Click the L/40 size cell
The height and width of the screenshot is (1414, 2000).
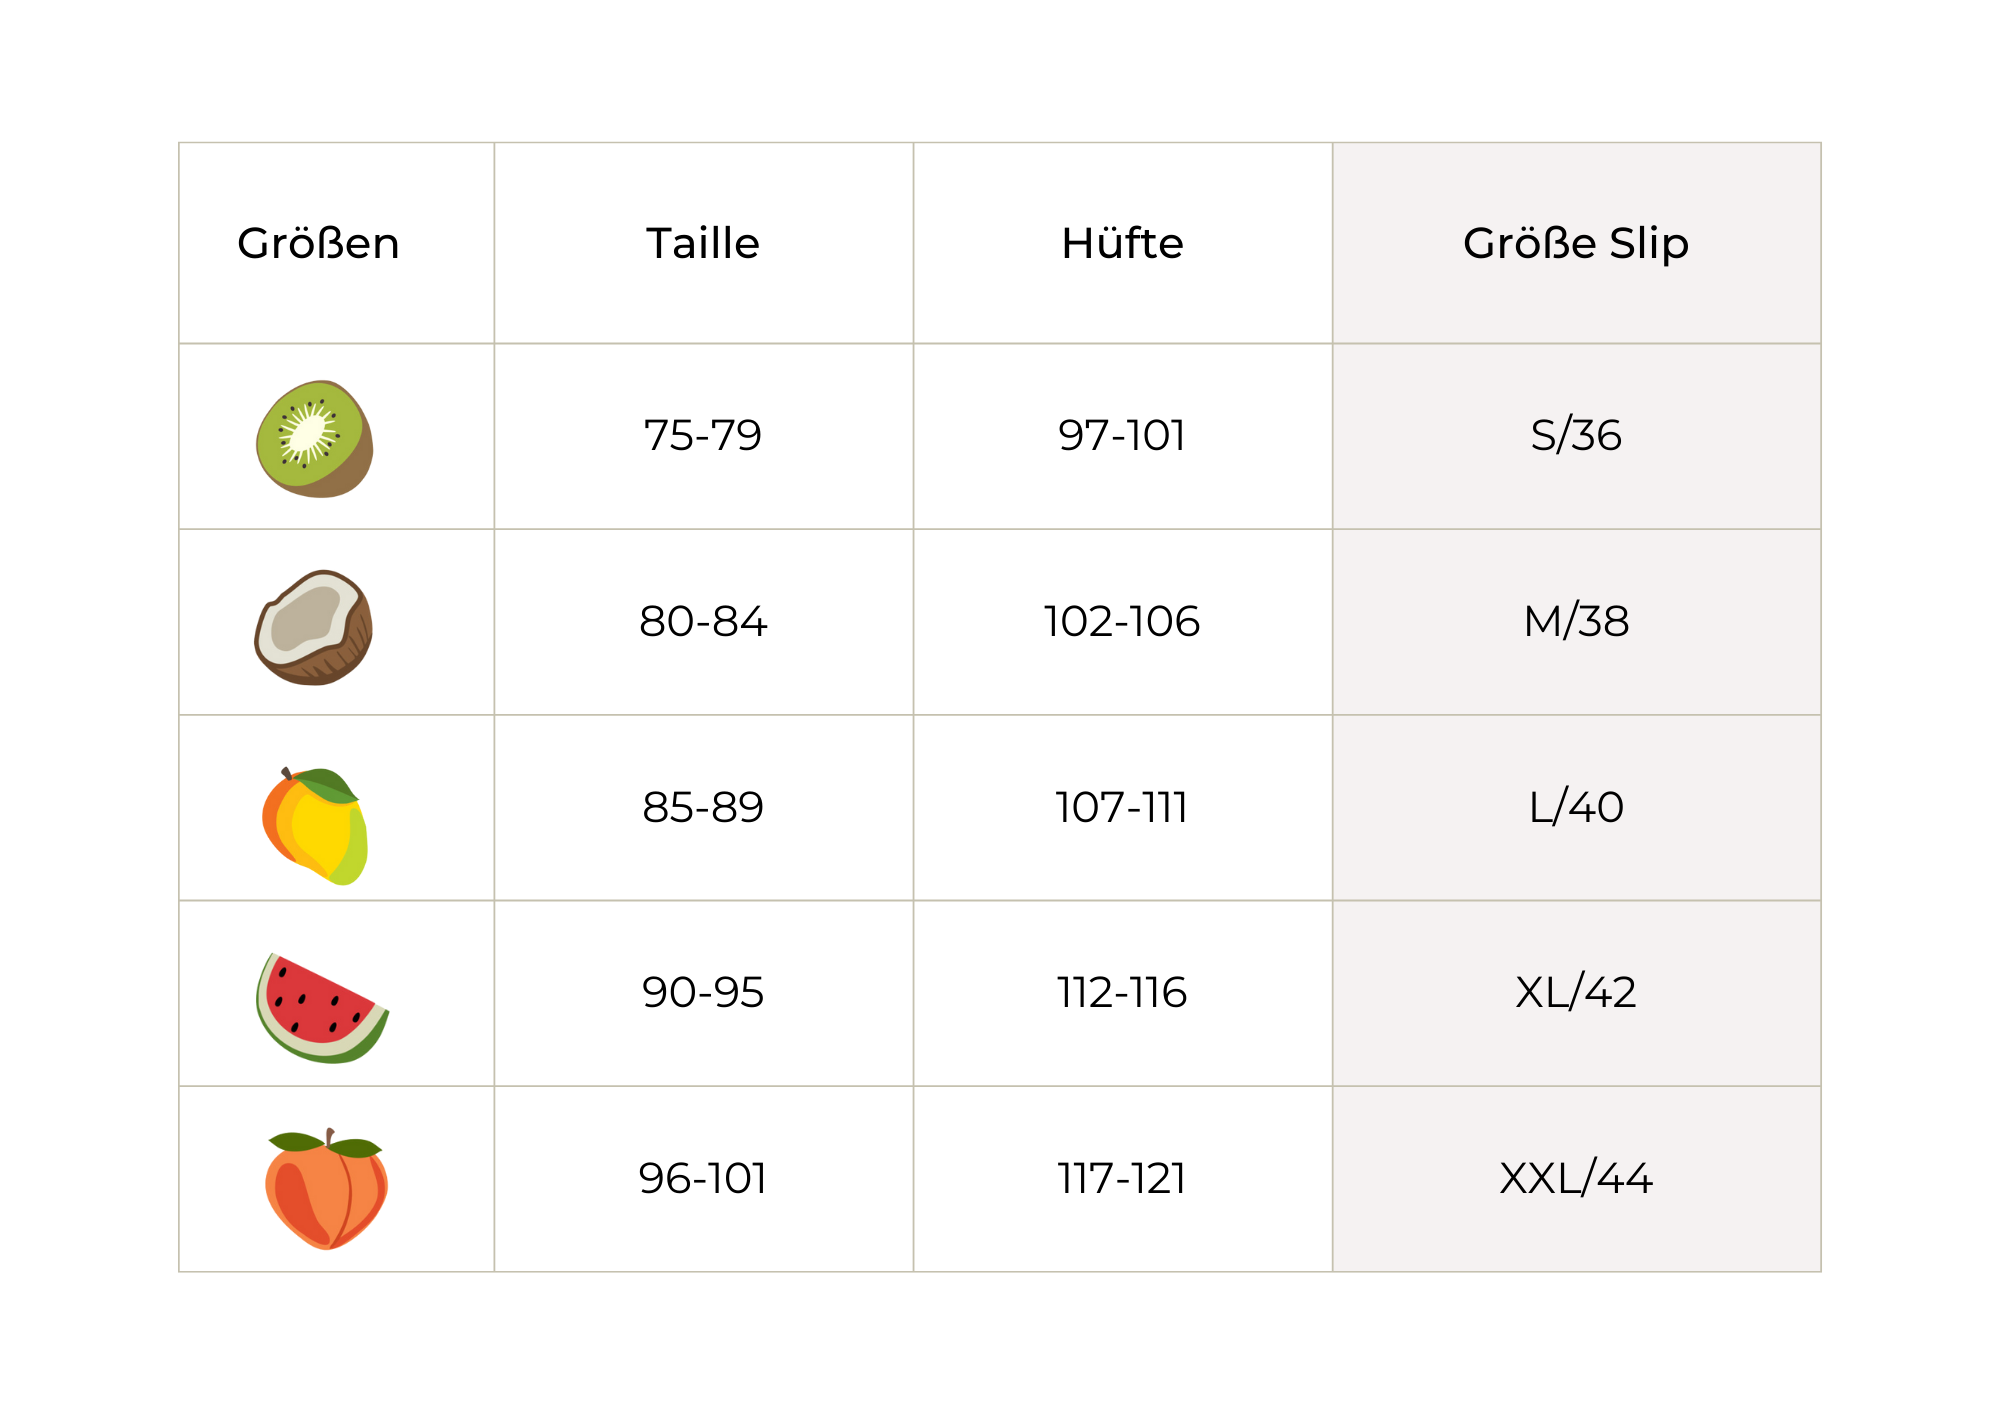point(1576,808)
